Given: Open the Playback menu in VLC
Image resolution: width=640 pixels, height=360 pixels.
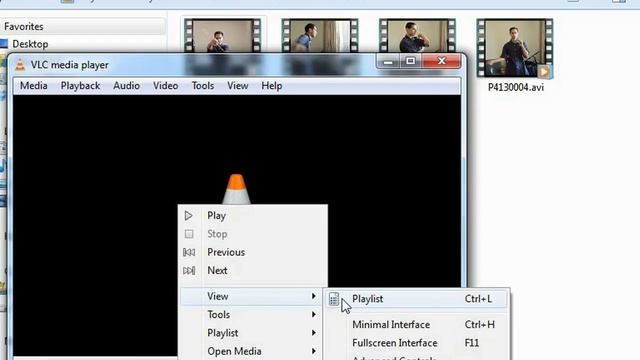Looking at the screenshot, I should [80, 86].
